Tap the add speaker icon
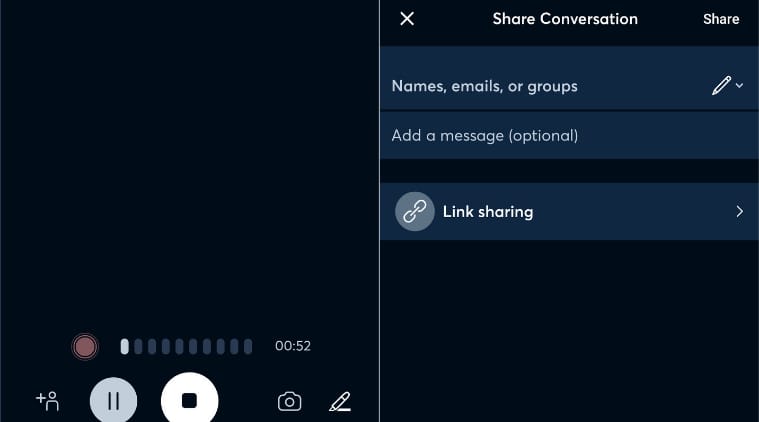 (x=47, y=401)
